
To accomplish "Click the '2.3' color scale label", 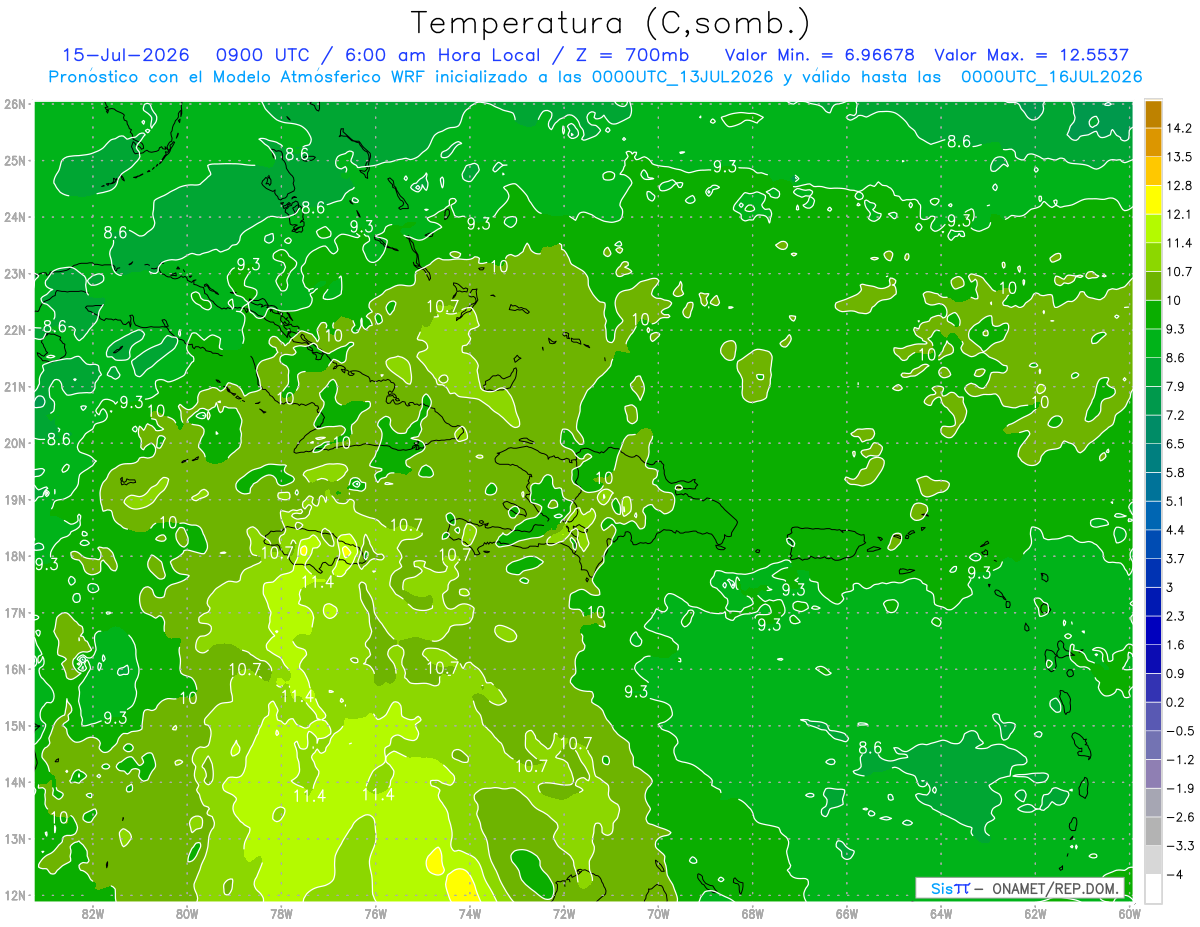I will point(1176,615).
